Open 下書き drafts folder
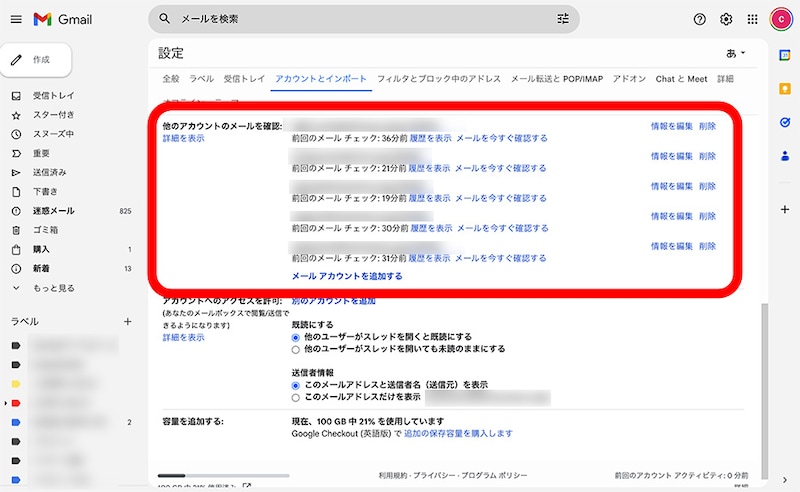Screen dimensions: 800x492 coord(45,191)
